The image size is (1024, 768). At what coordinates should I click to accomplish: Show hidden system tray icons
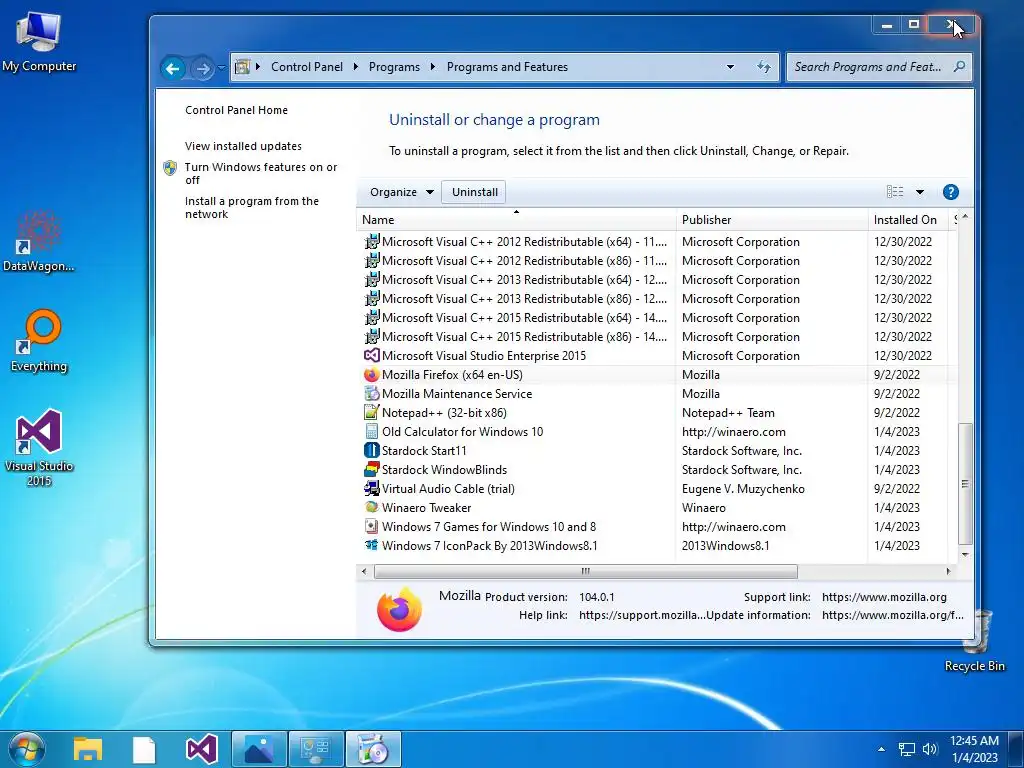pos(882,749)
